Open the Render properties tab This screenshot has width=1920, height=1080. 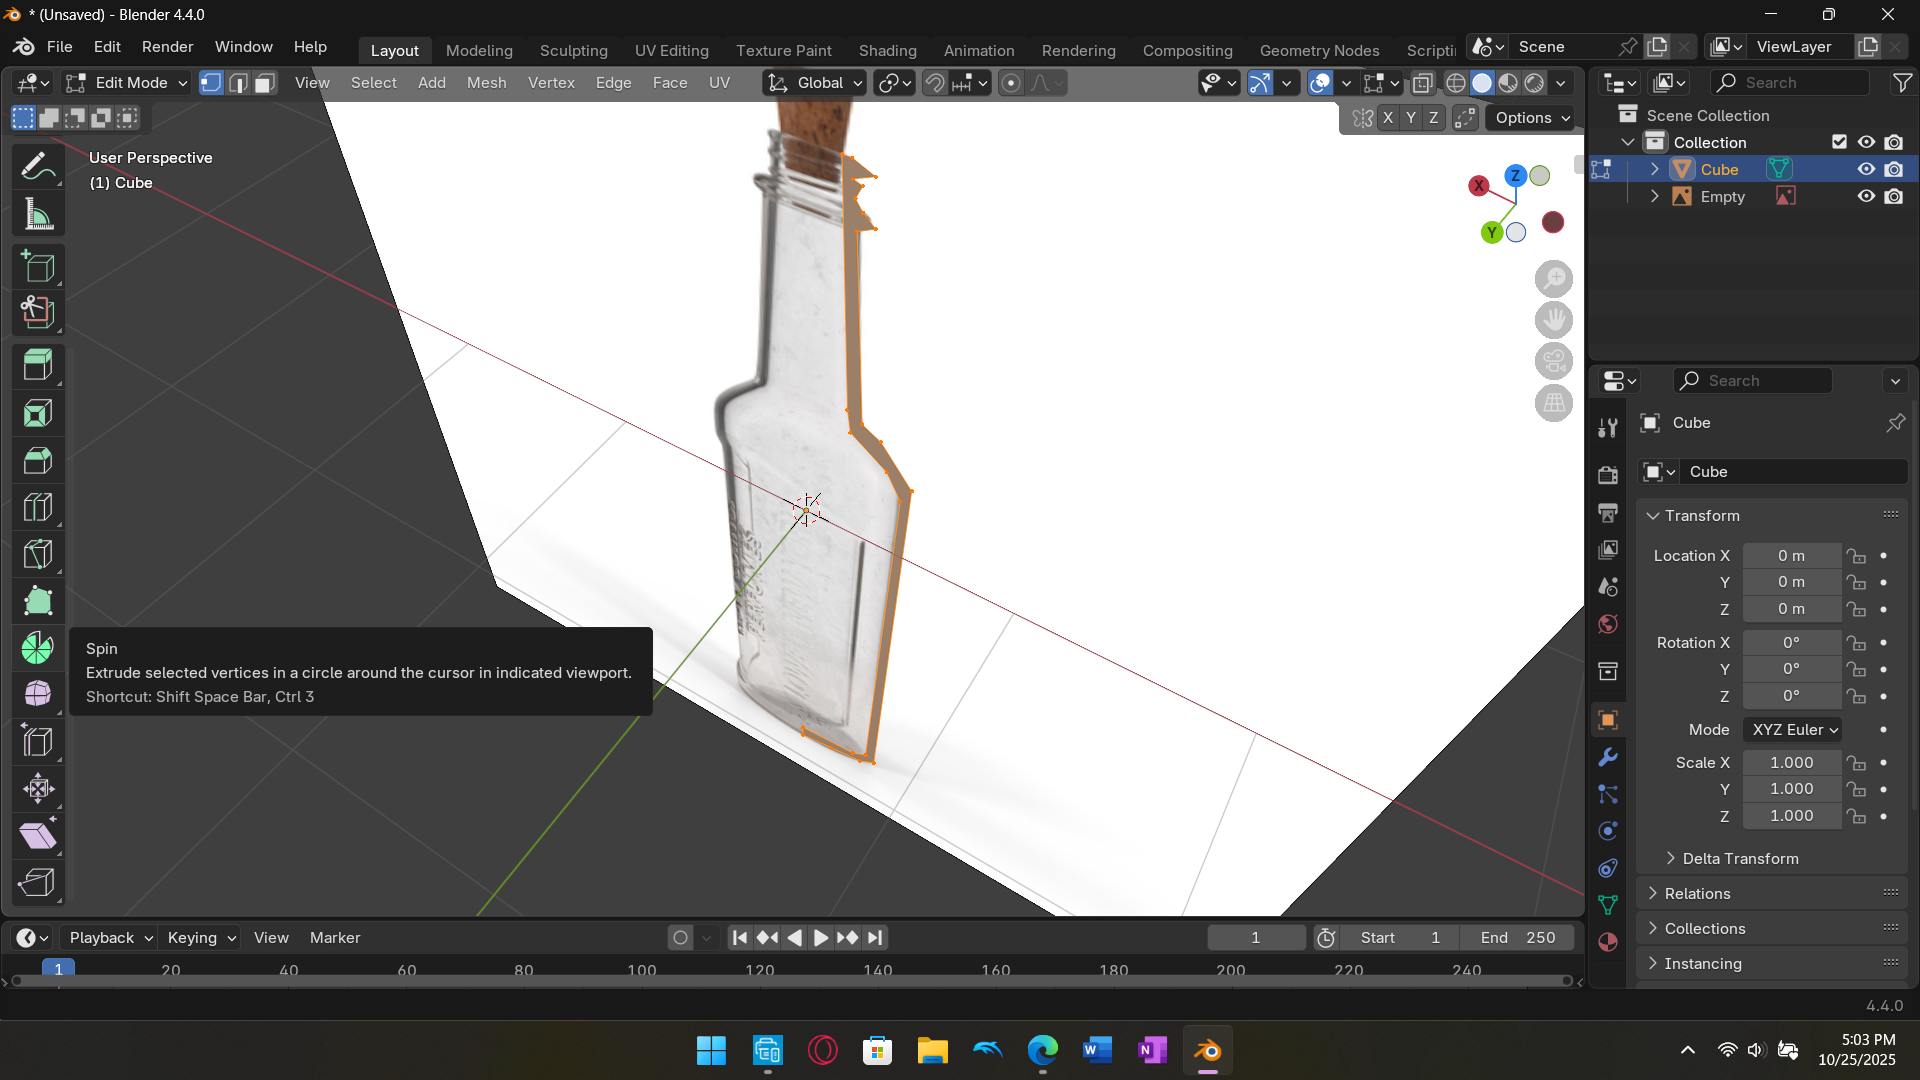pos(1608,475)
